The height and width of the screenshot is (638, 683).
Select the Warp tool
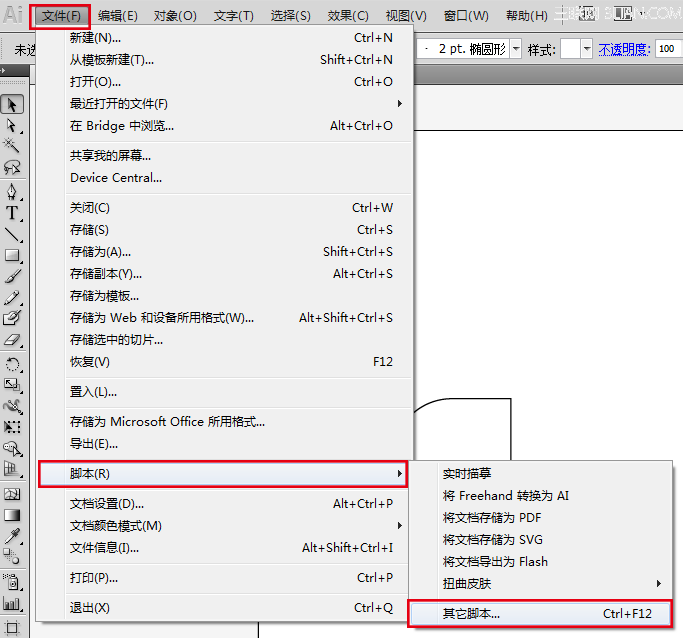pyautogui.click(x=12, y=406)
